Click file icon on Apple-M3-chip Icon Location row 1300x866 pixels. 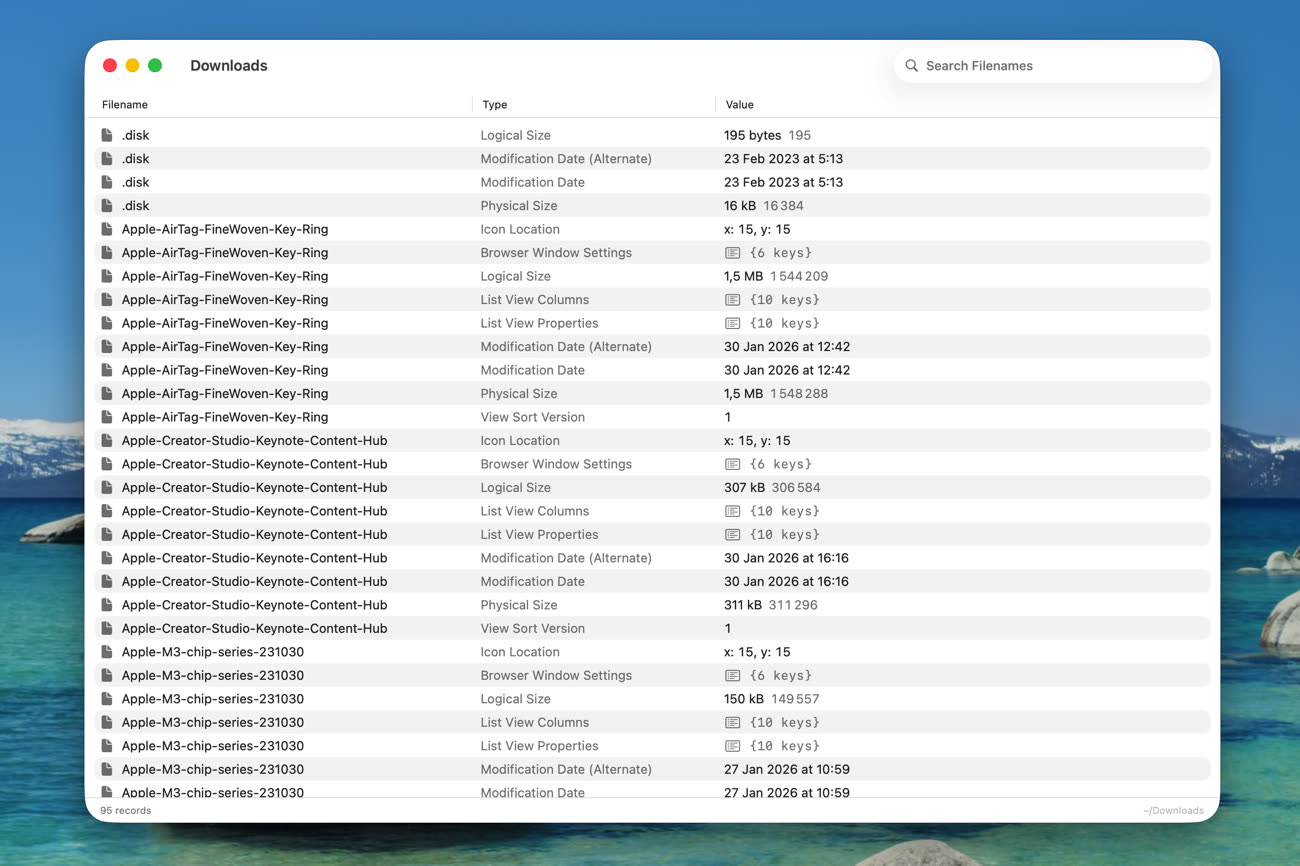click(x=107, y=652)
